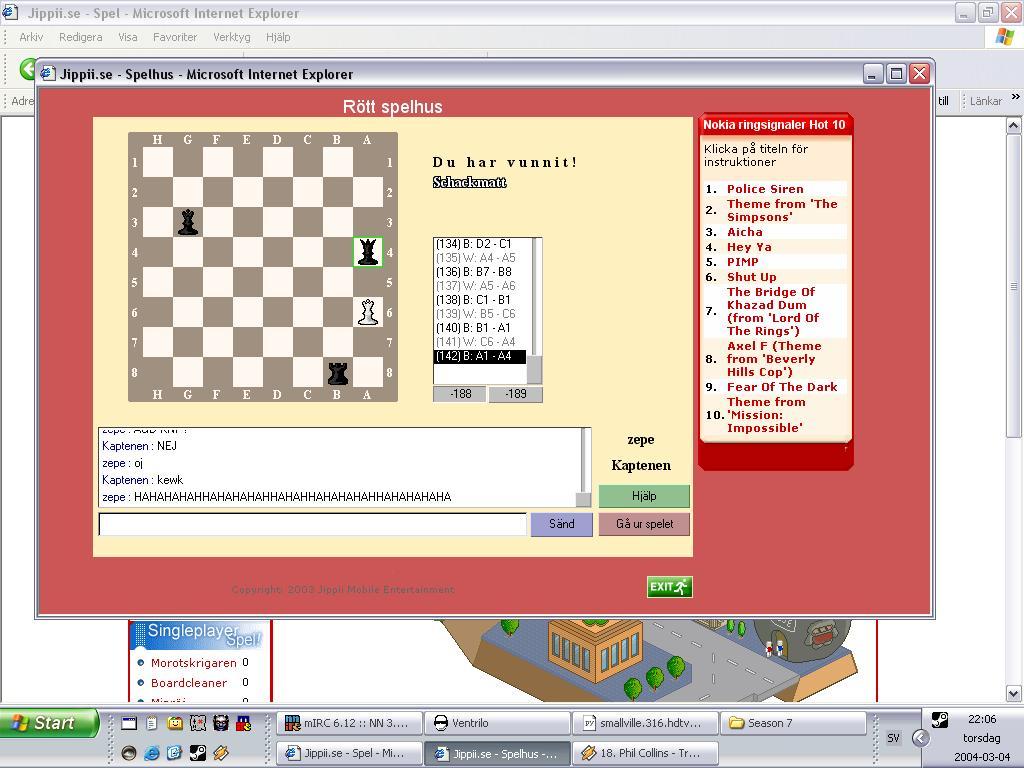Click the -188 button under the move list
The width and height of the screenshot is (1024, 768).
click(x=460, y=394)
